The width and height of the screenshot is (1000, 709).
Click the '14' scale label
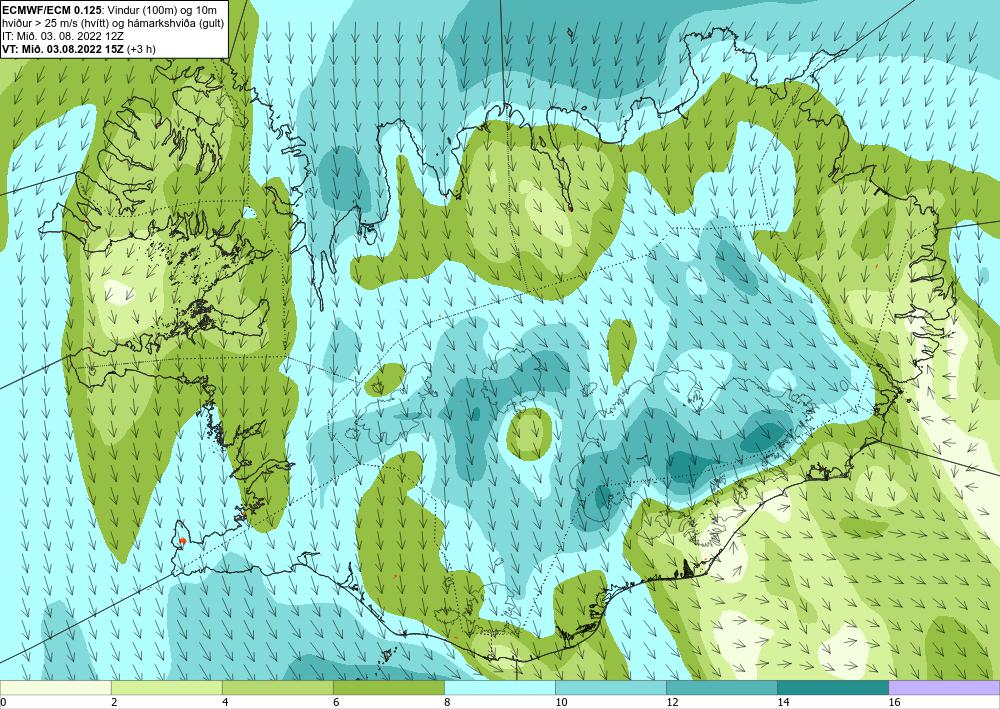[783, 702]
